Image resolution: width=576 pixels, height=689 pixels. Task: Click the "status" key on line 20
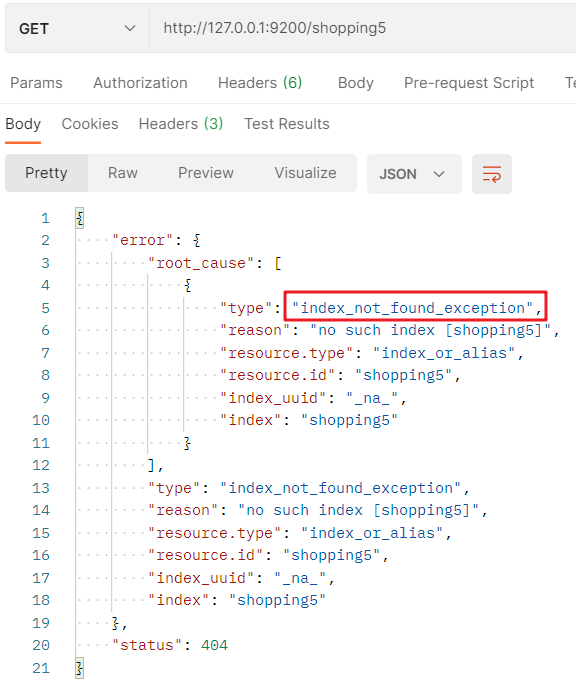[147, 645]
